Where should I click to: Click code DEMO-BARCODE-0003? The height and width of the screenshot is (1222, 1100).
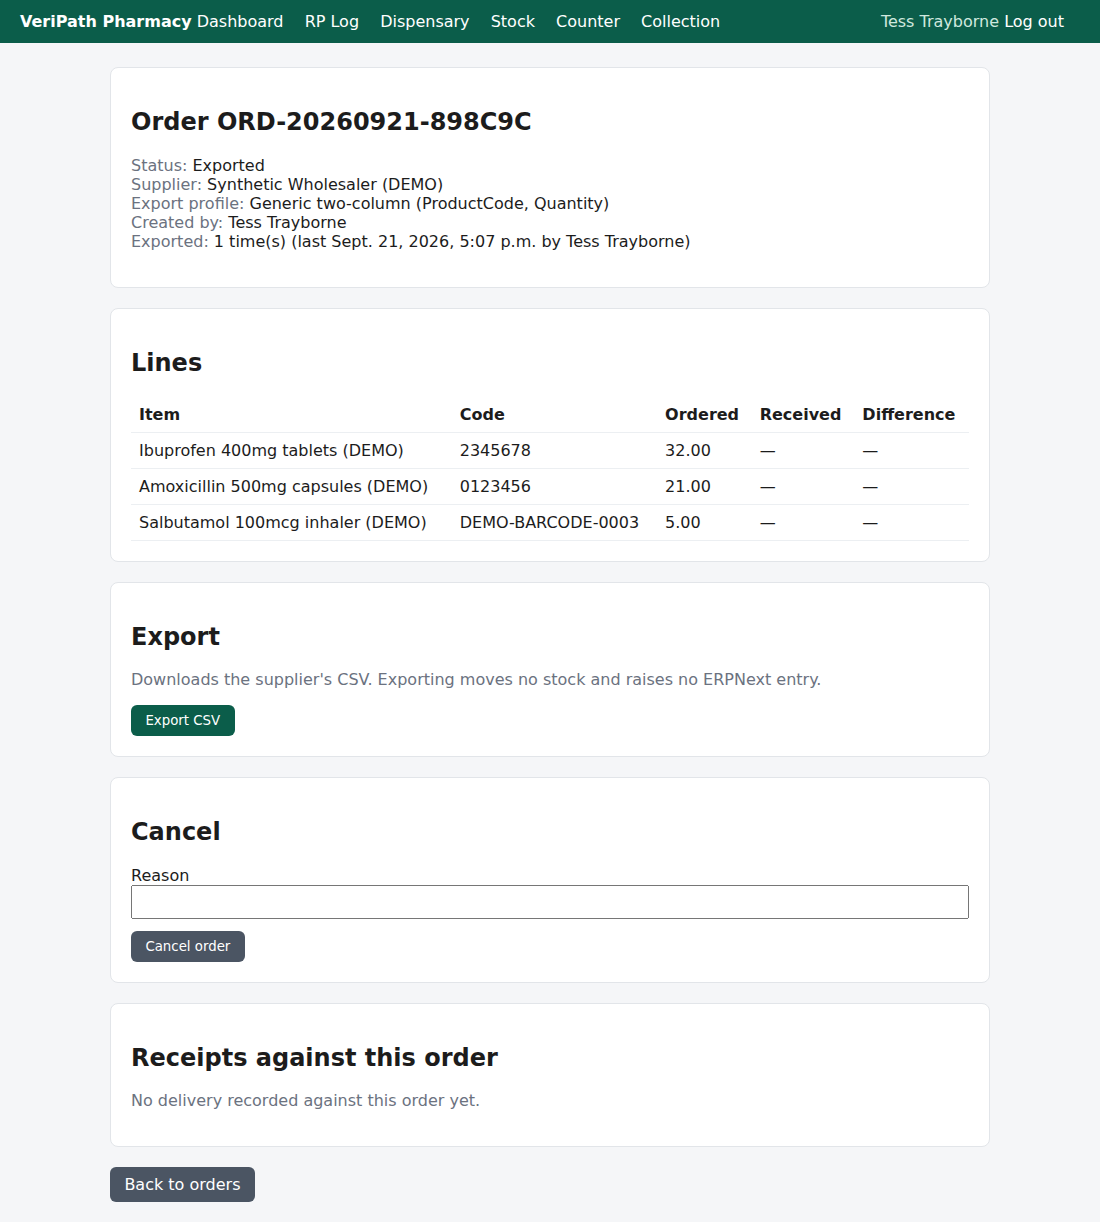[x=549, y=522]
